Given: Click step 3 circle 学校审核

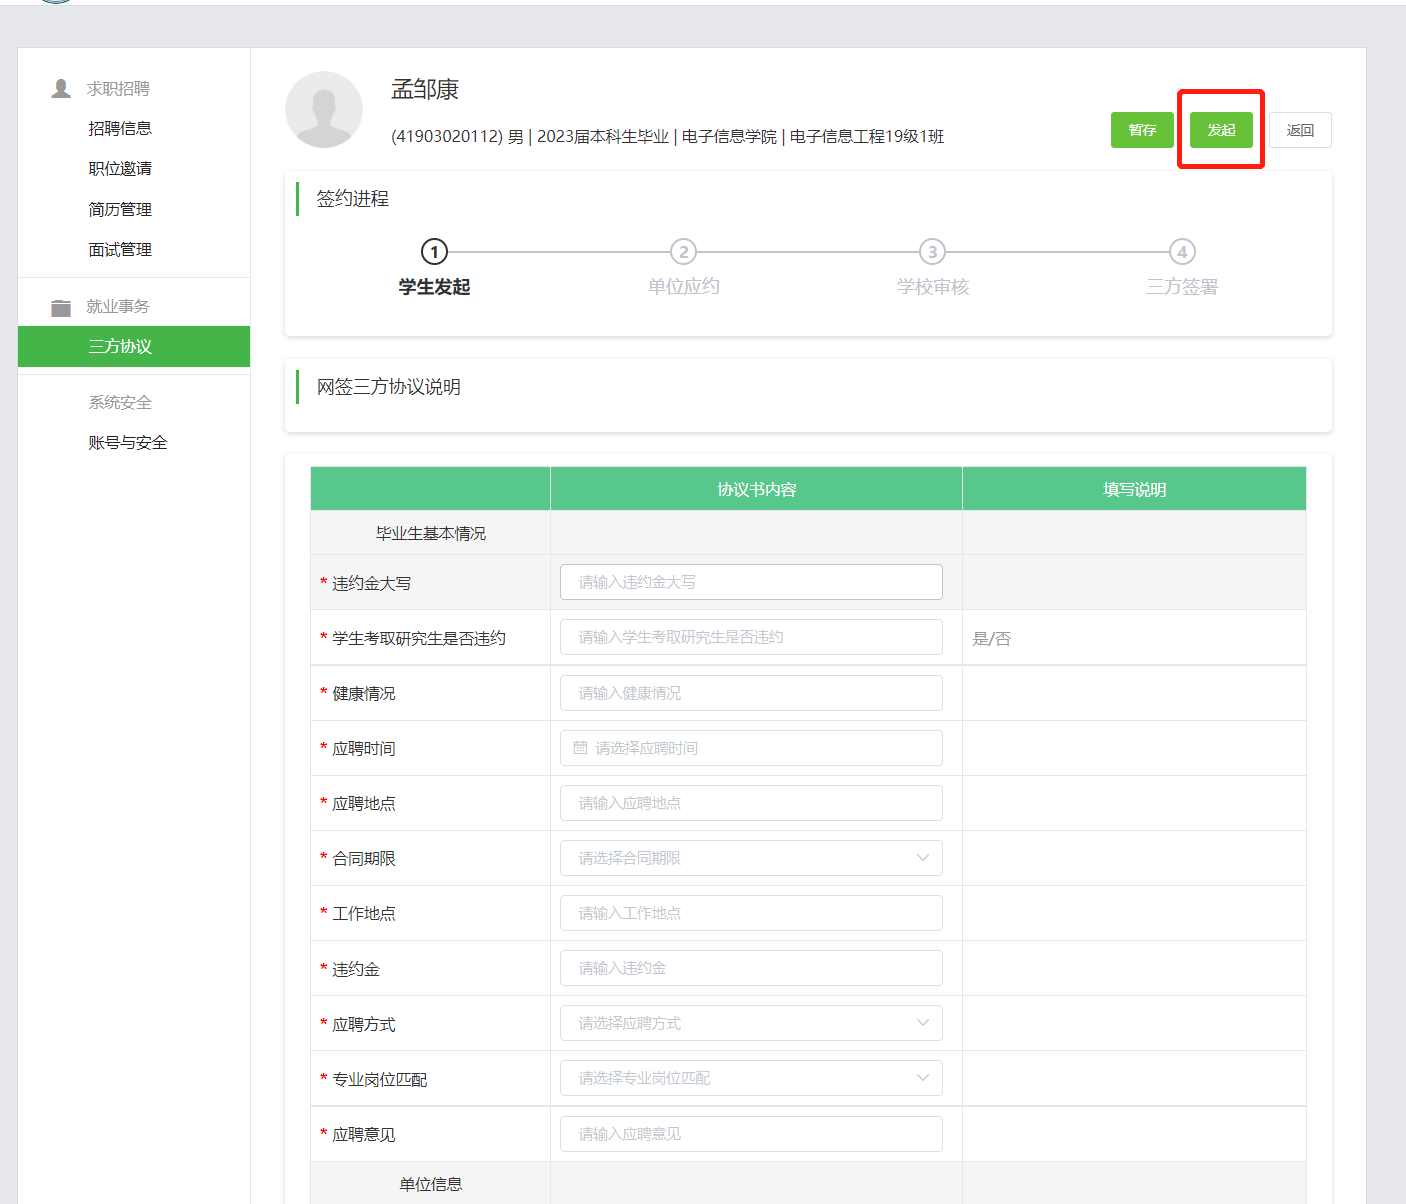Looking at the screenshot, I should (x=932, y=252).
